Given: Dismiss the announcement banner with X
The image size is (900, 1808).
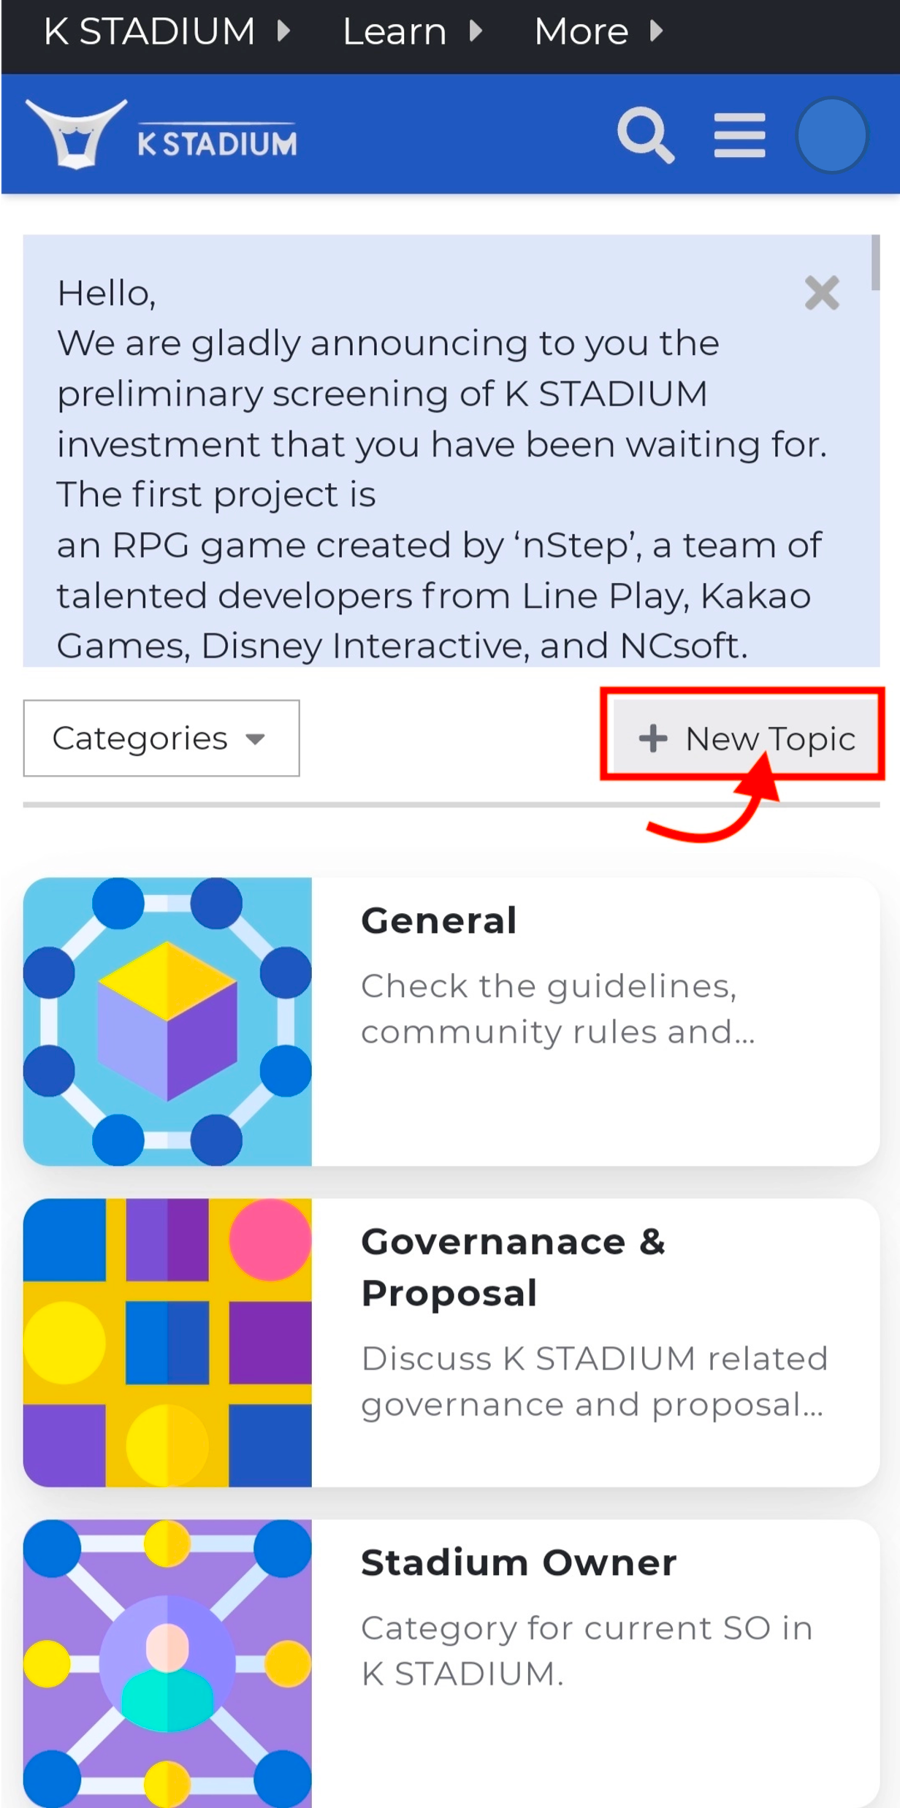Looking at the screenshot, I should [821, 293].
